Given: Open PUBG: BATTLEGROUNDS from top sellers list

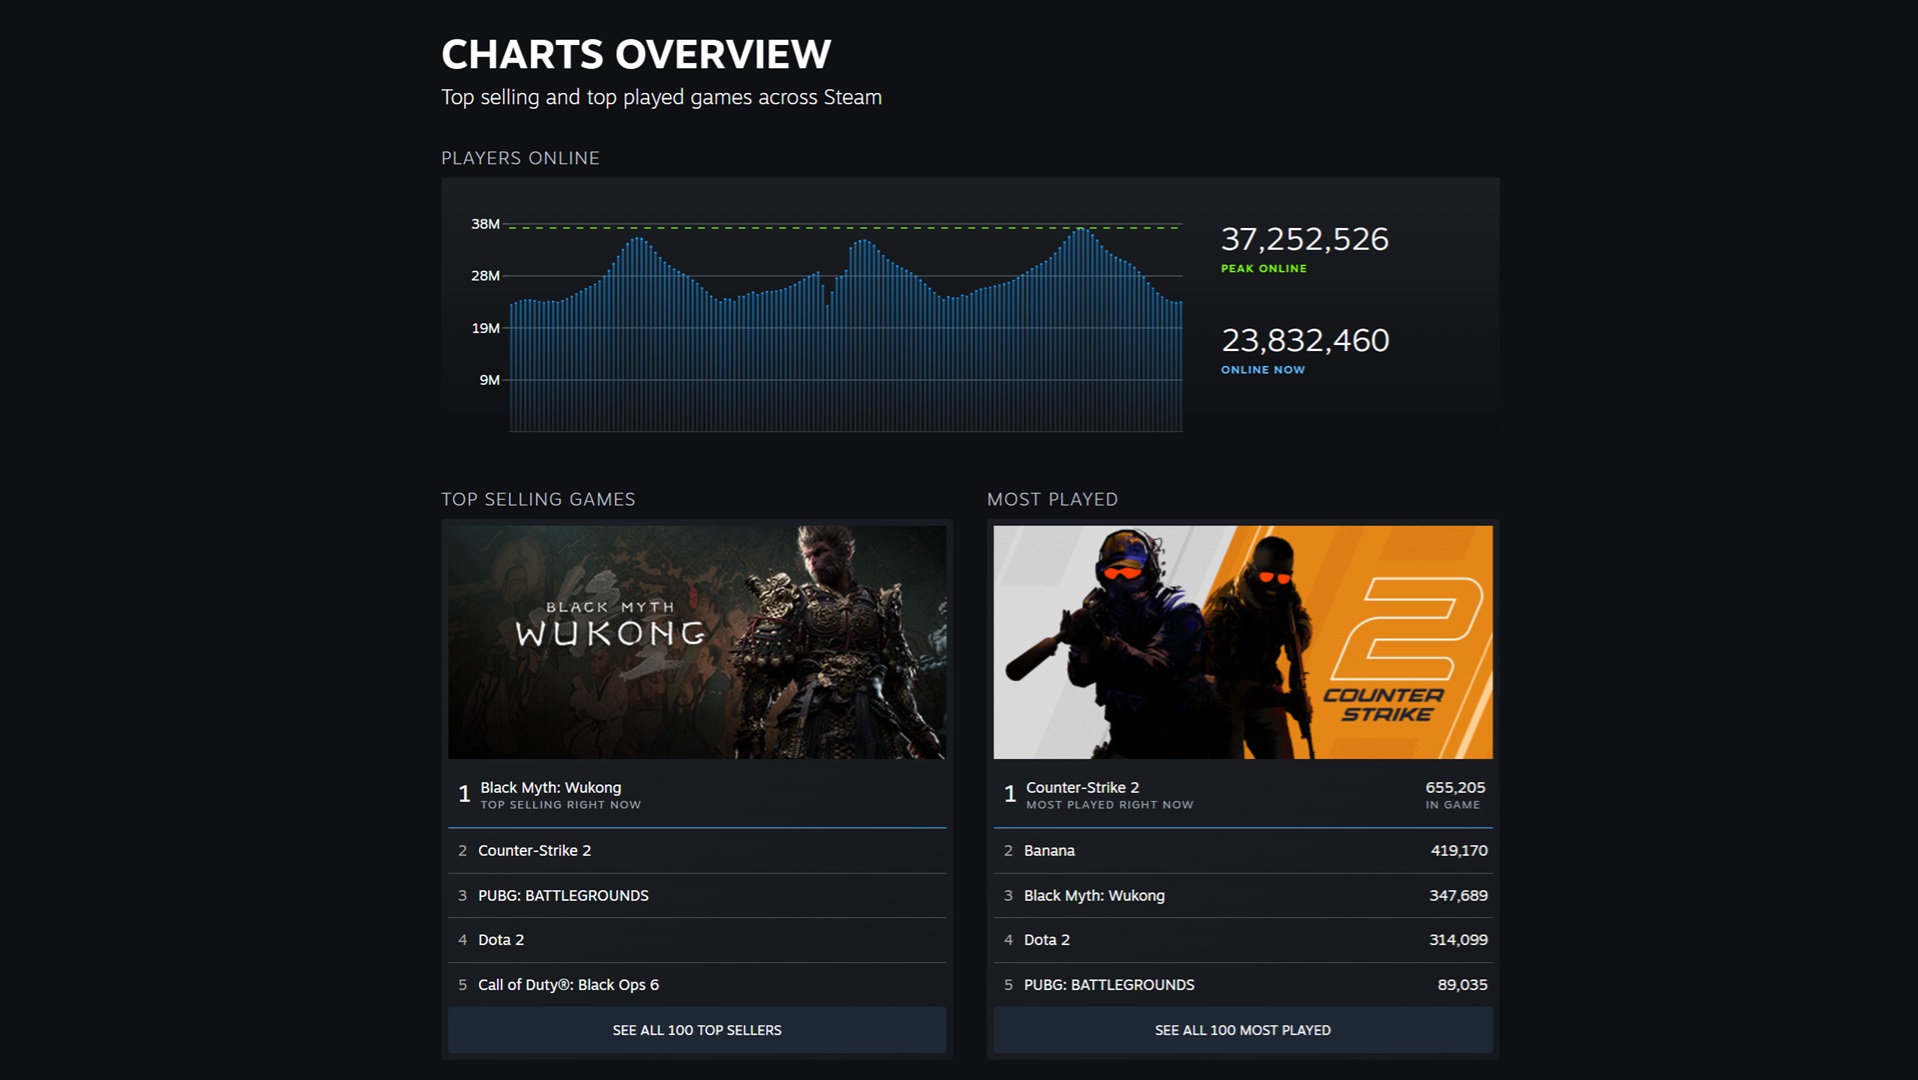Looking at the screenshot, I should tap(563, 895).
